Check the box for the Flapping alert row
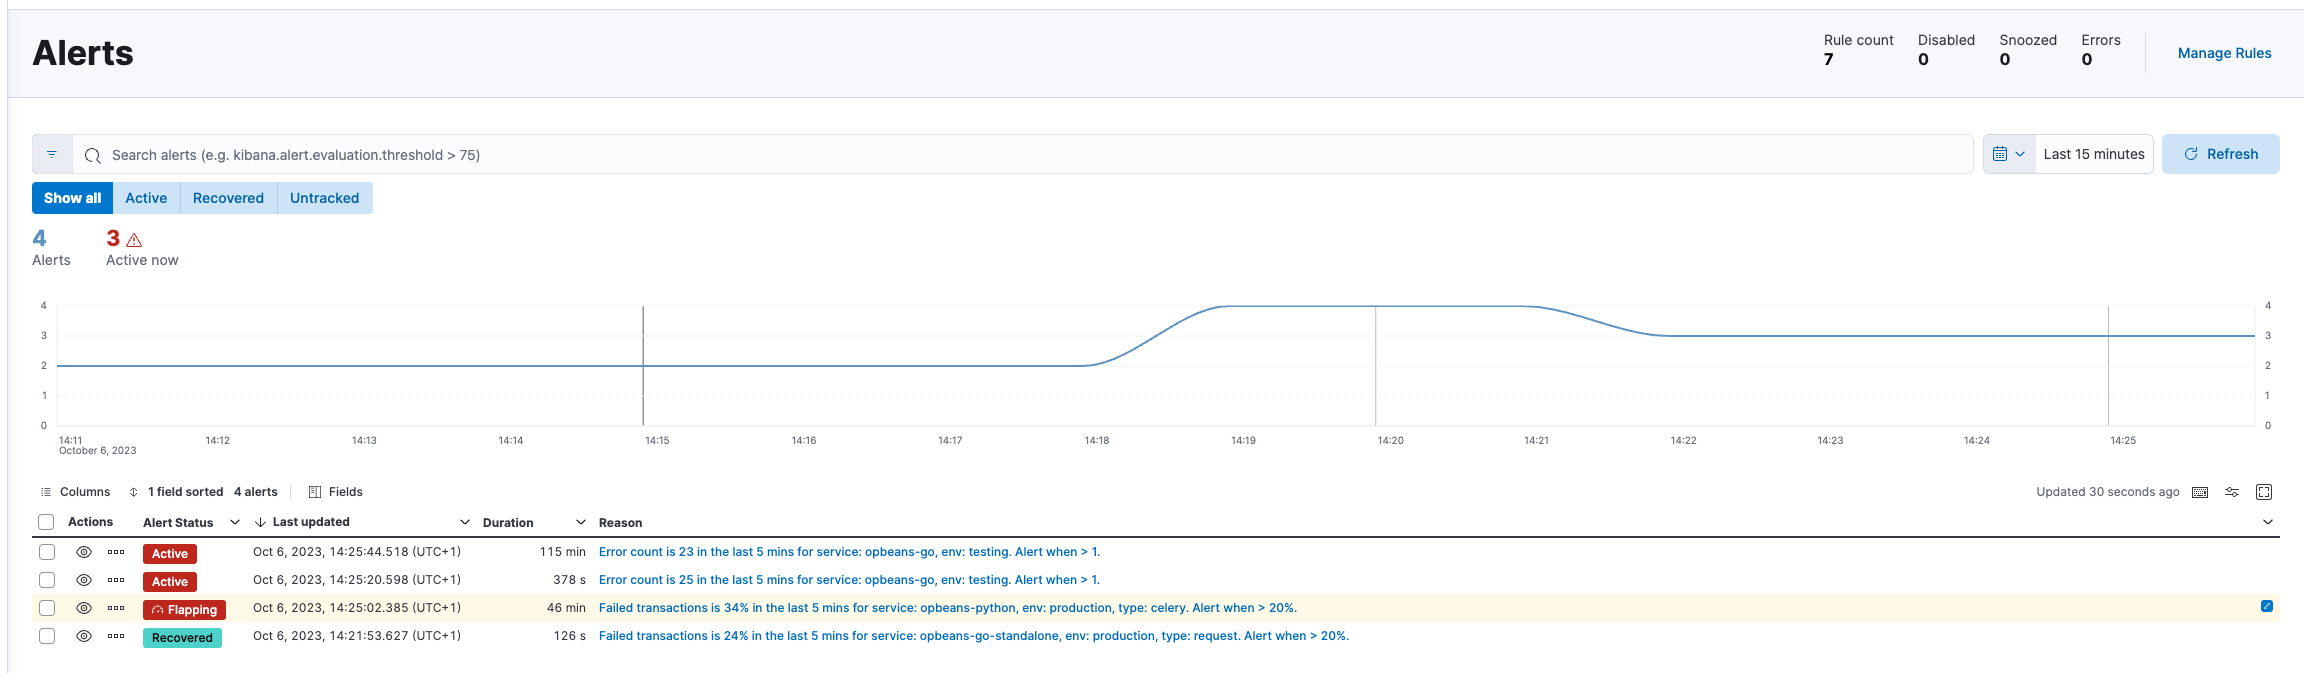This screenshot has height=673, width=2304. (x=47, y=608)
